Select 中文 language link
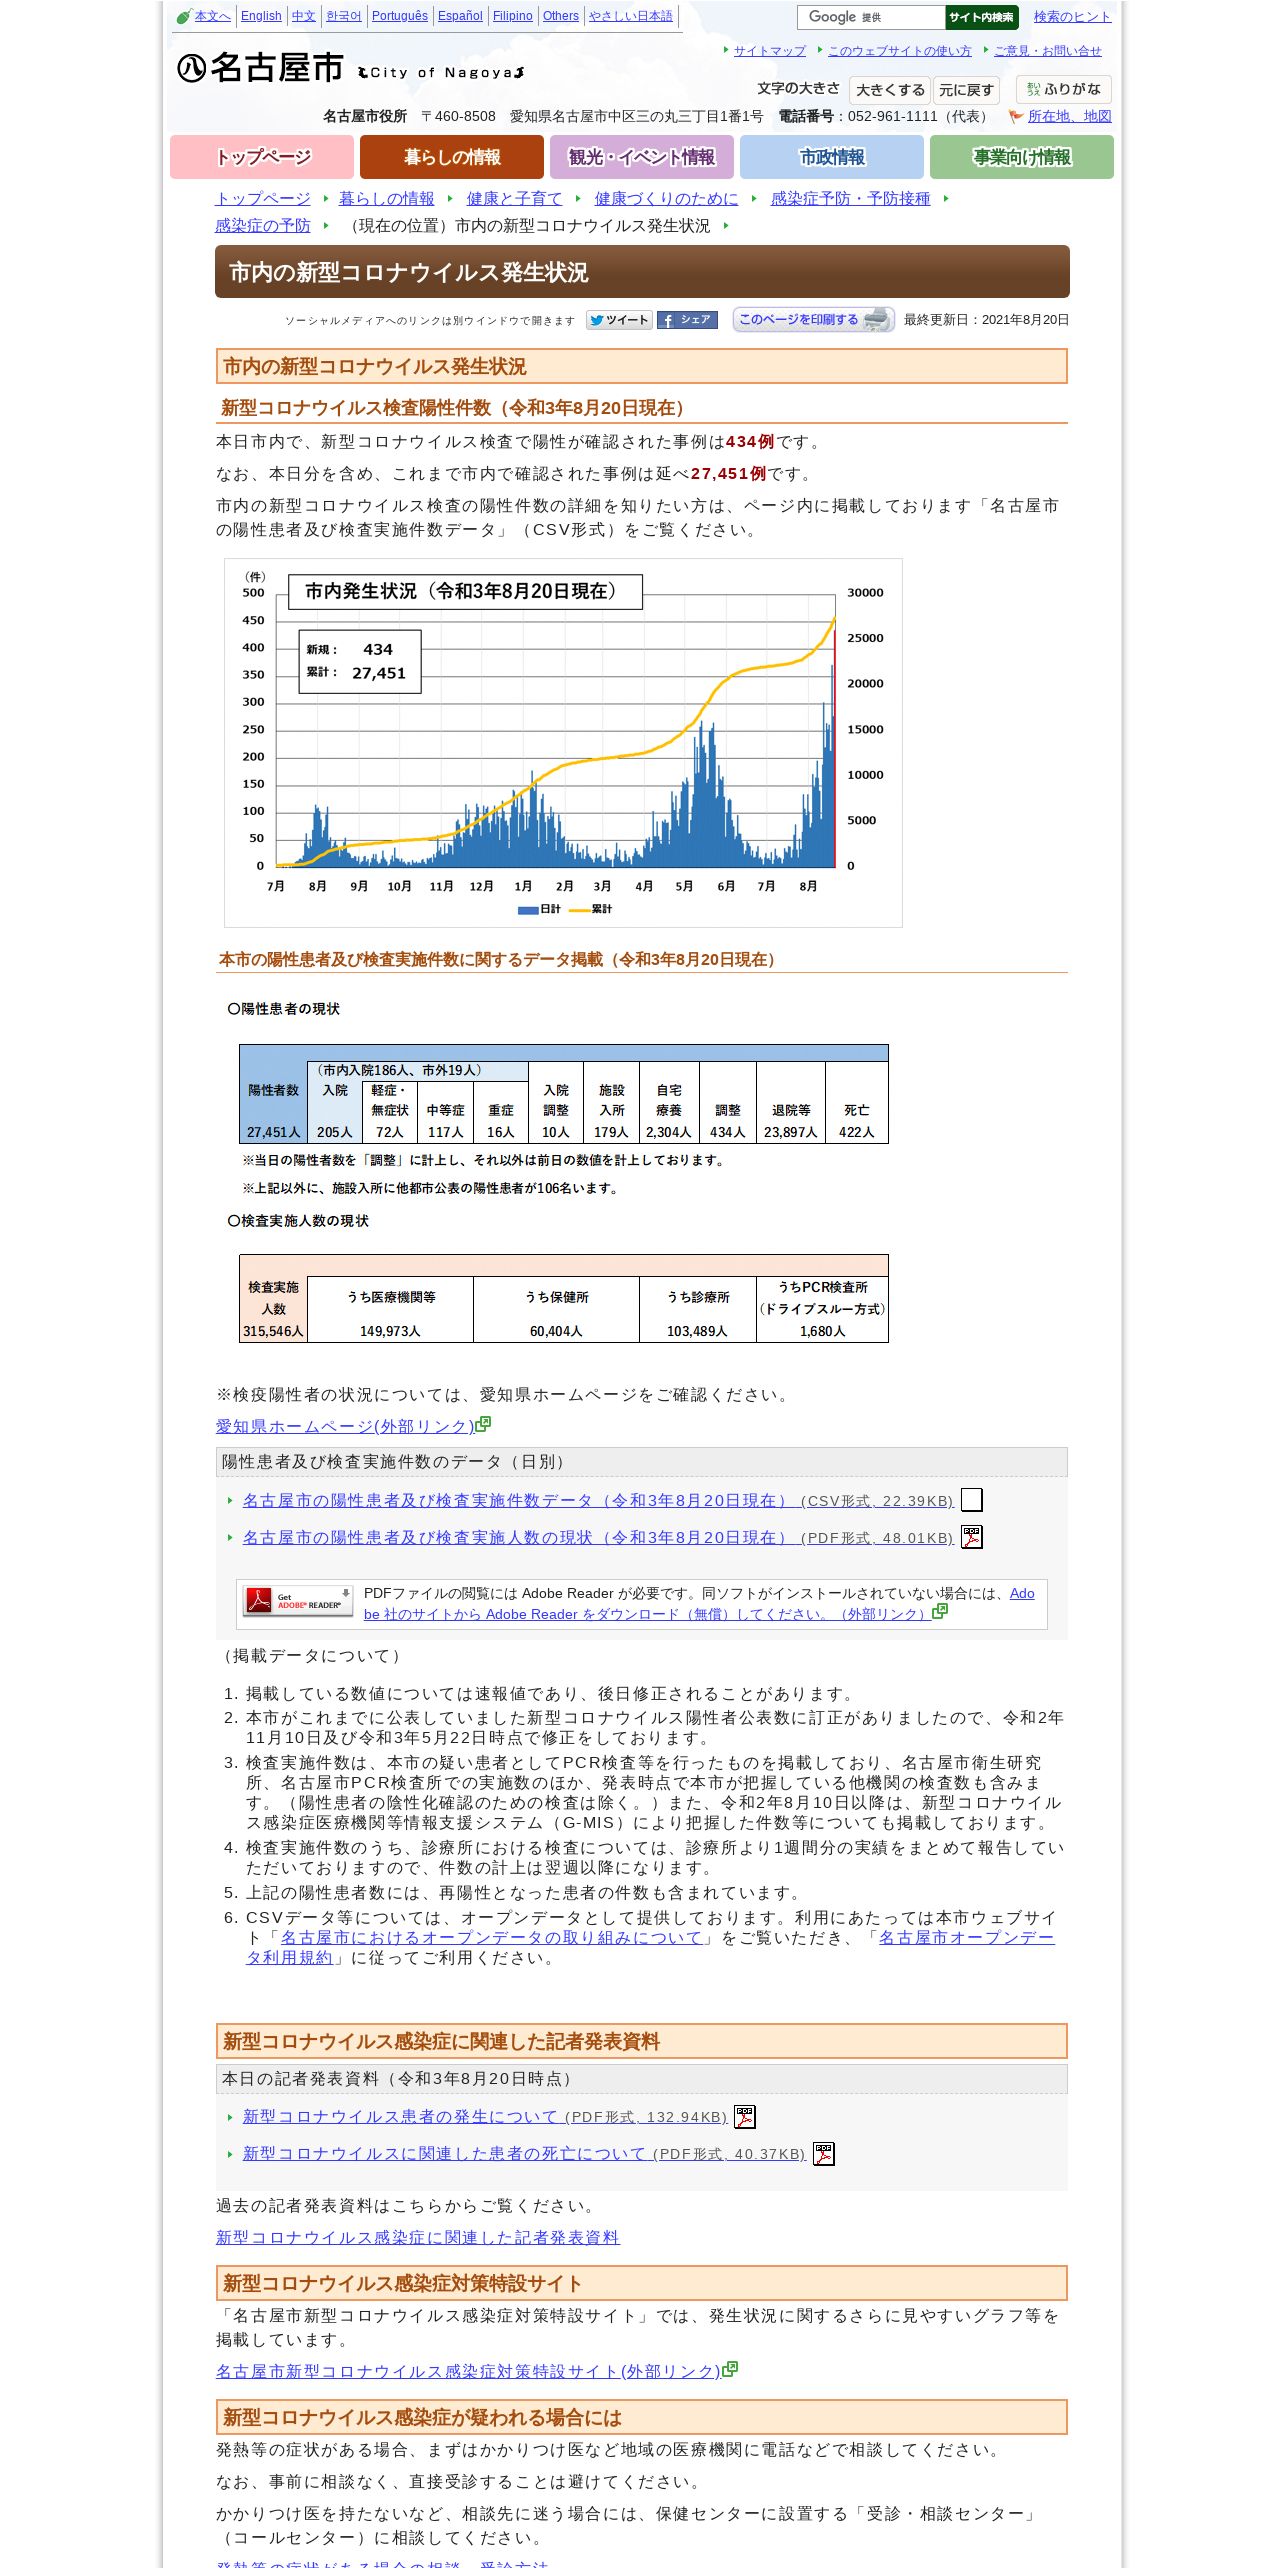The height and width of the screenshot is (2568, 1284). tap(304, 16)
